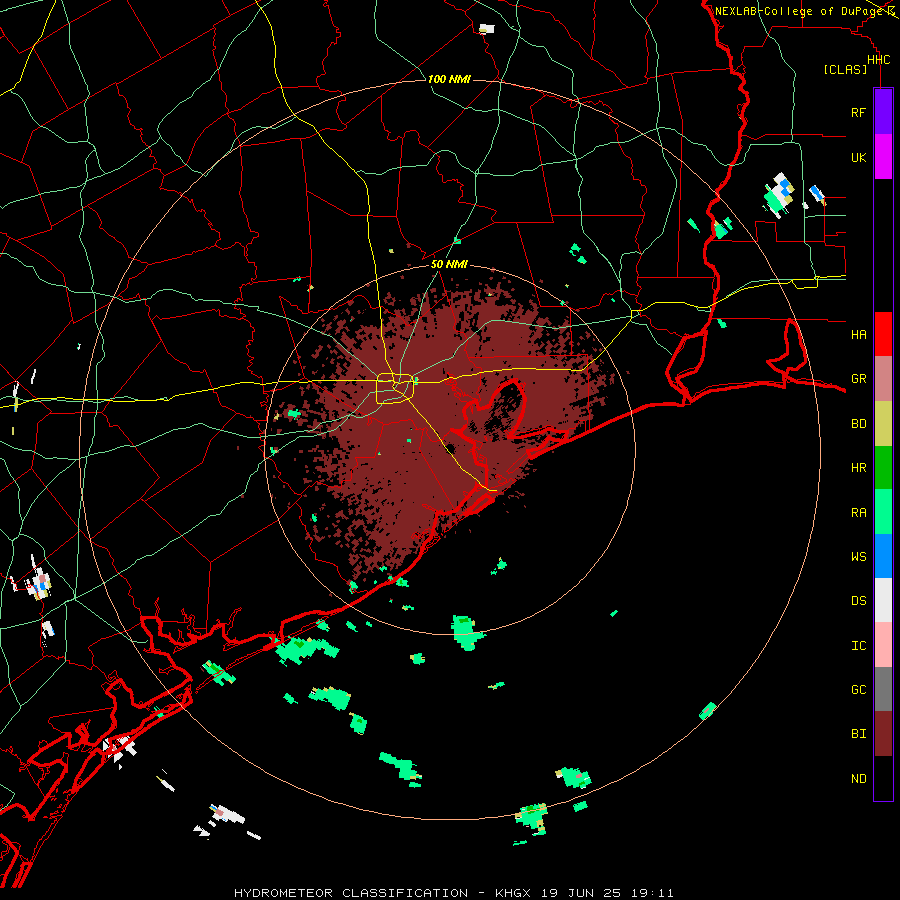Screen dimensions: 900x900
Task: Click the WS legend label
Action: click(x=858, y=556)
